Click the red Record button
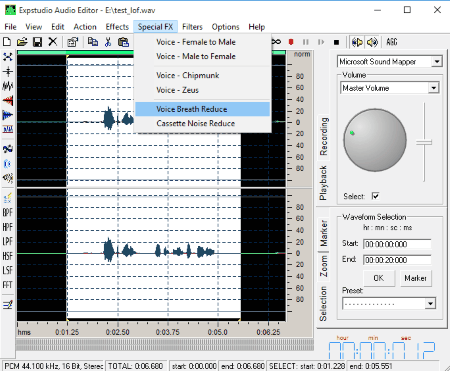The height and width of the screenshot is (371, 450). pos(291,42)
